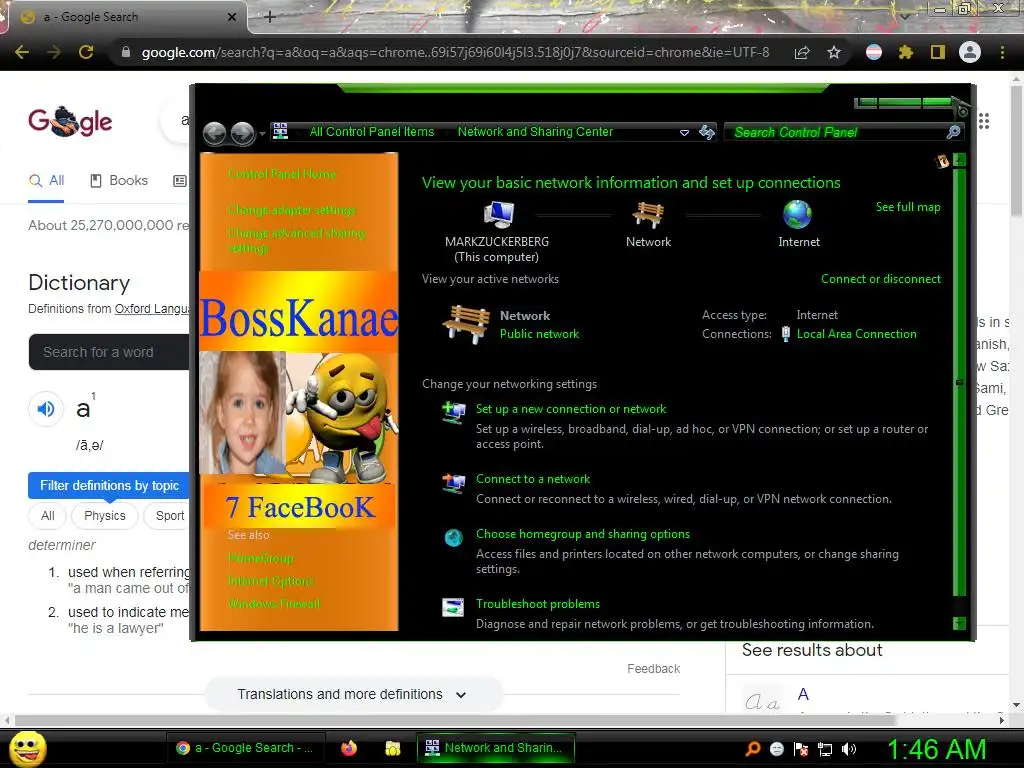The width and height of the screenshot is (1024, 768).
Task: Open Local Area Connection status
Action: tap(856, 334)
